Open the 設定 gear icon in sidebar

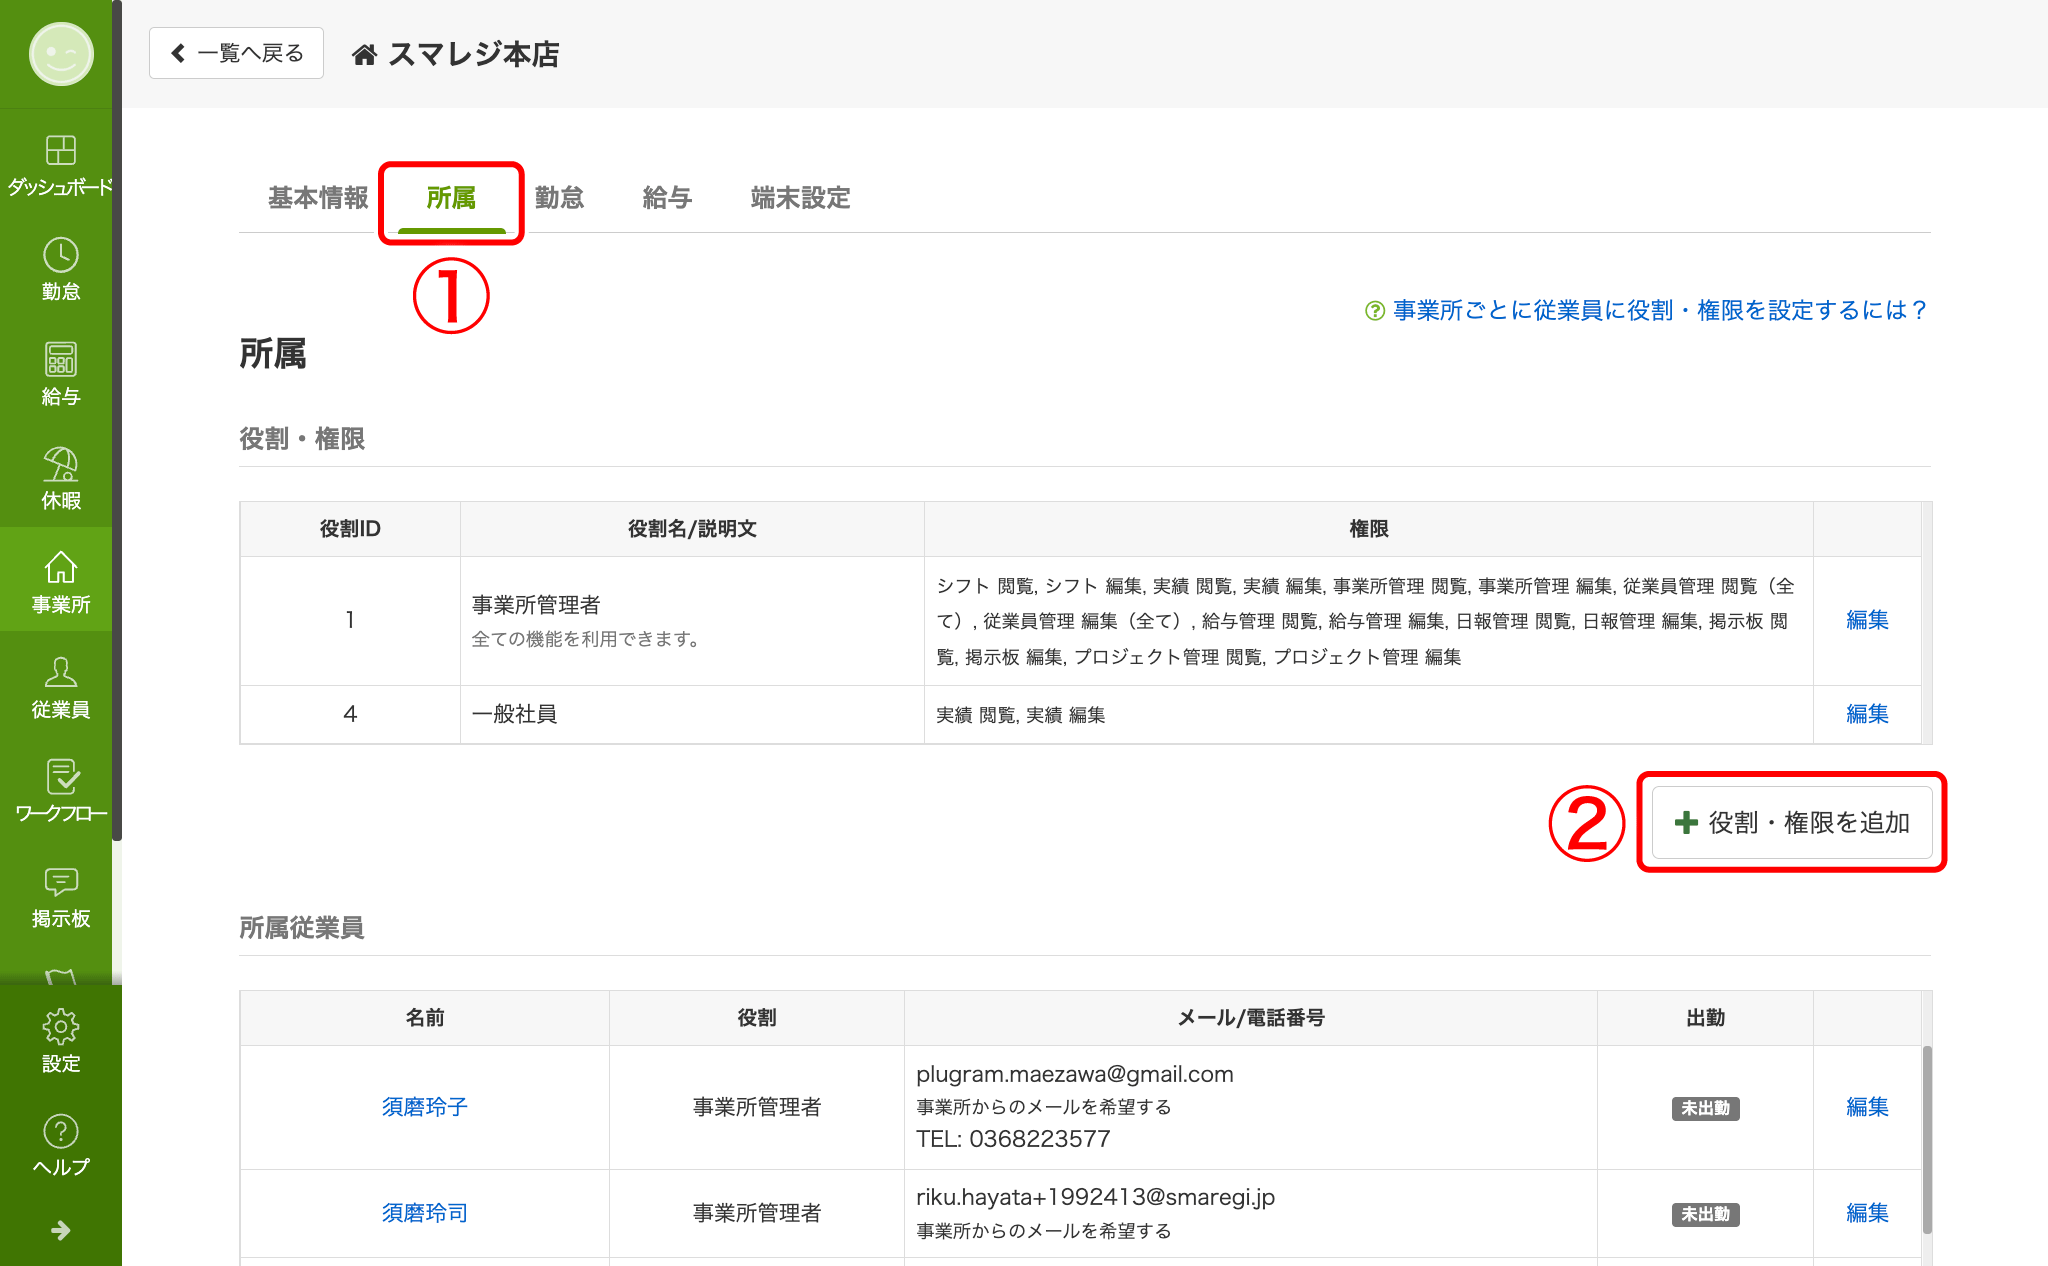pyautogui.click(x=60, y=1027)
